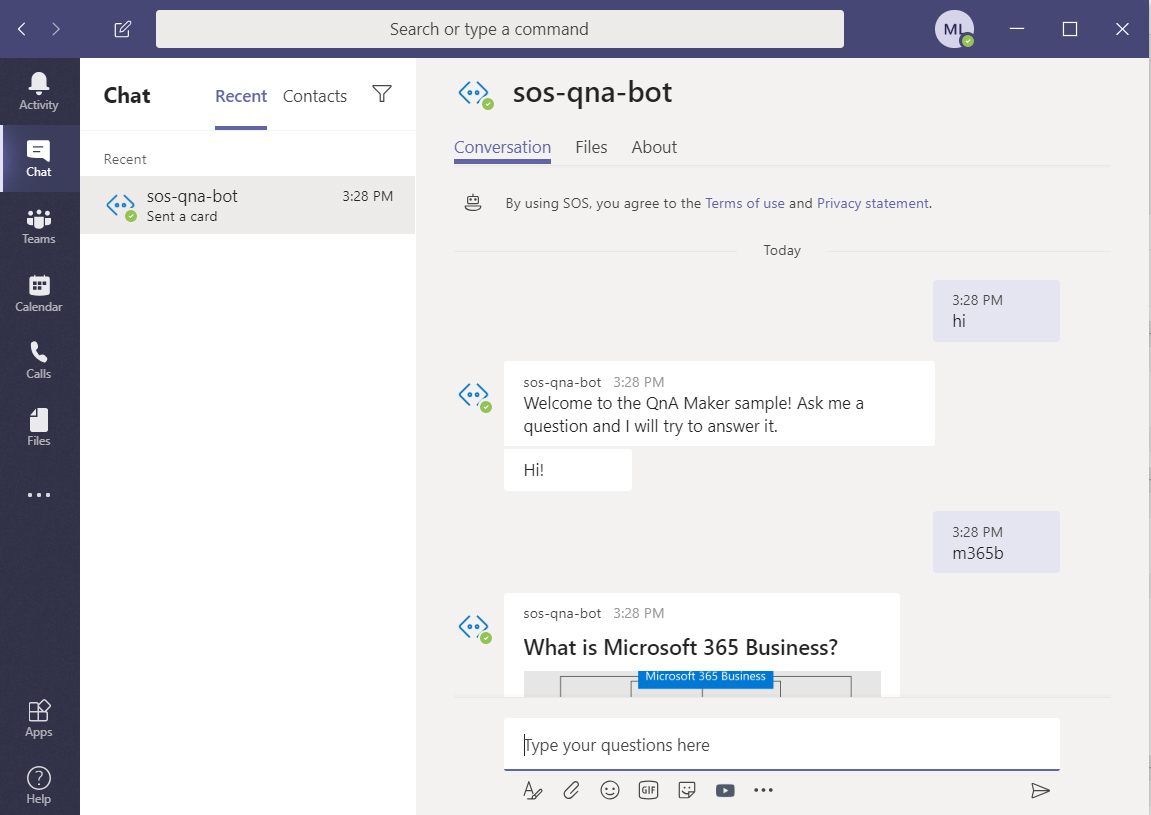Attach a file with the paperclip

(571, 790)
